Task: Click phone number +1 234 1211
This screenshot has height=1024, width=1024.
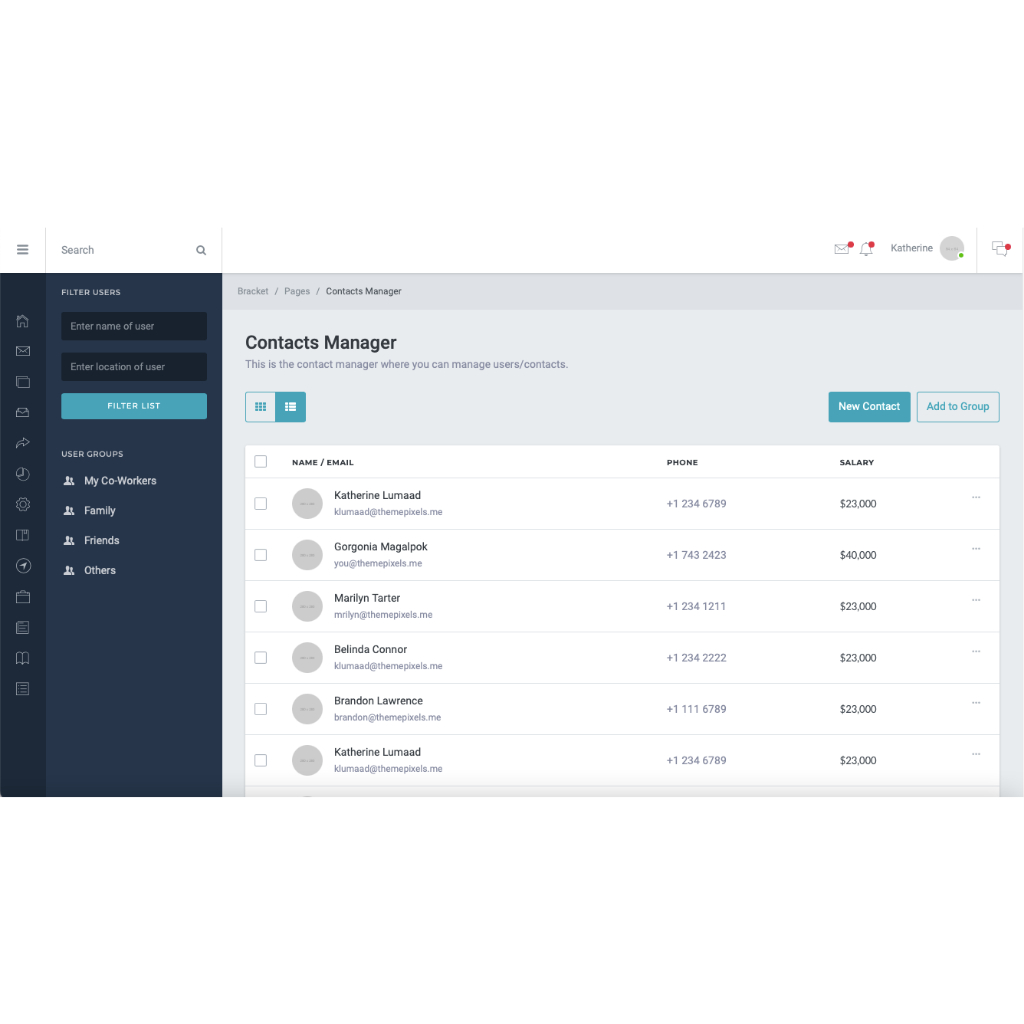Action: click(696, 606)
